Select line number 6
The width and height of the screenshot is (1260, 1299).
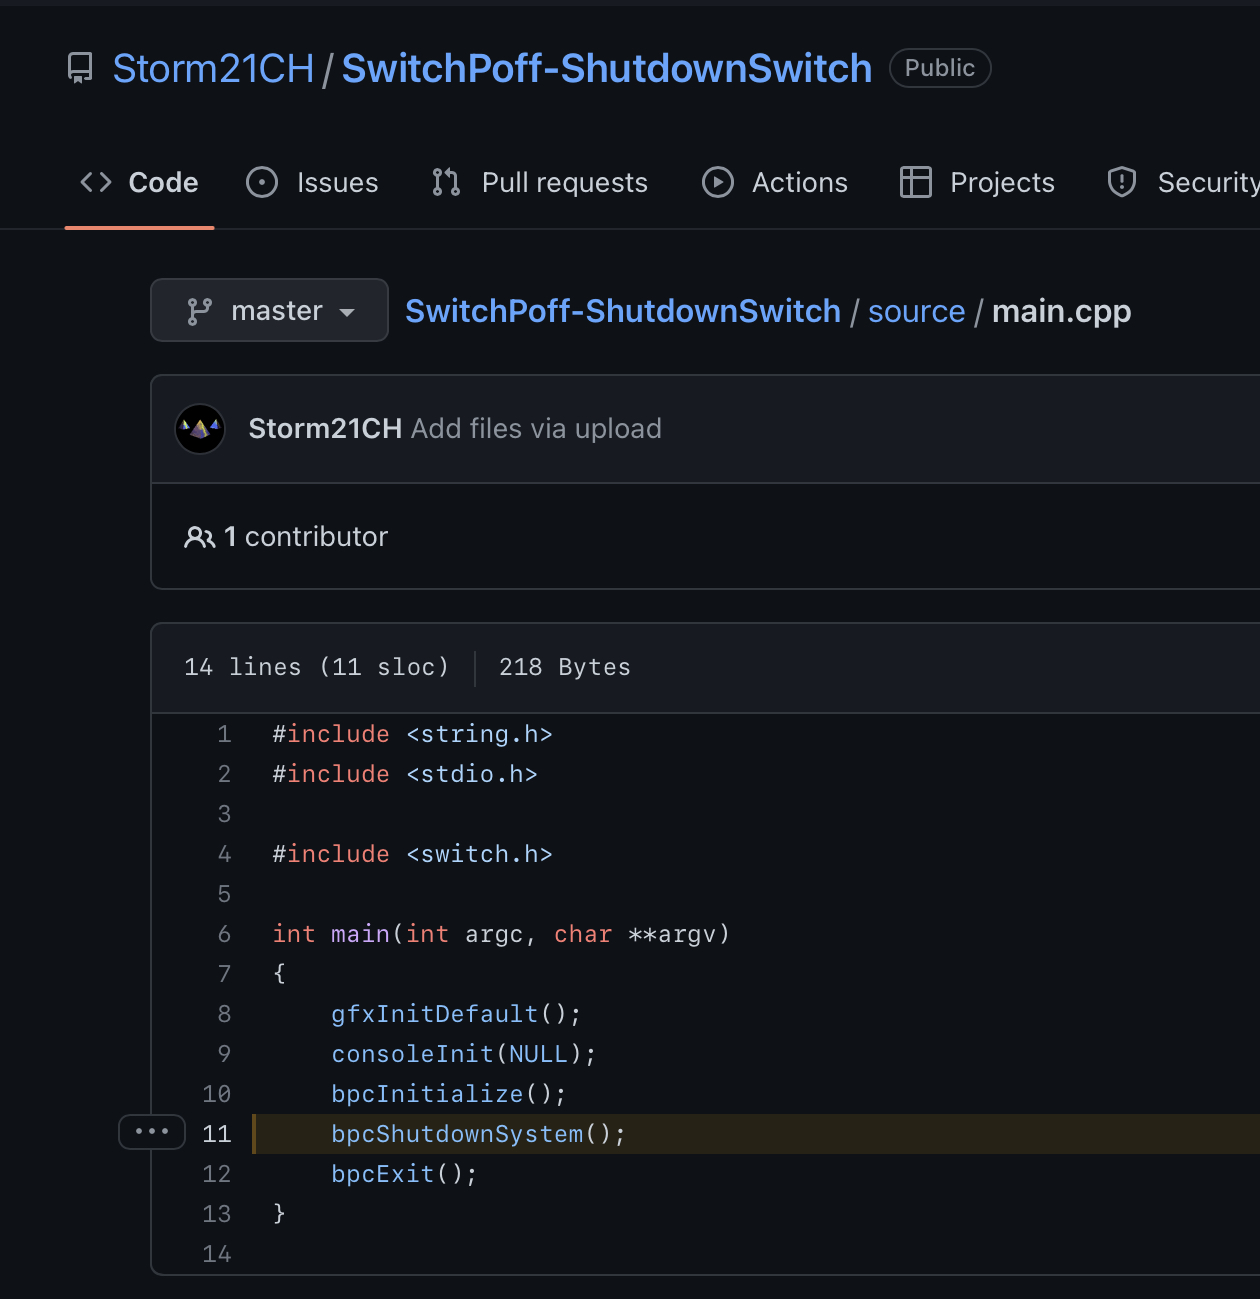point(224,934)
